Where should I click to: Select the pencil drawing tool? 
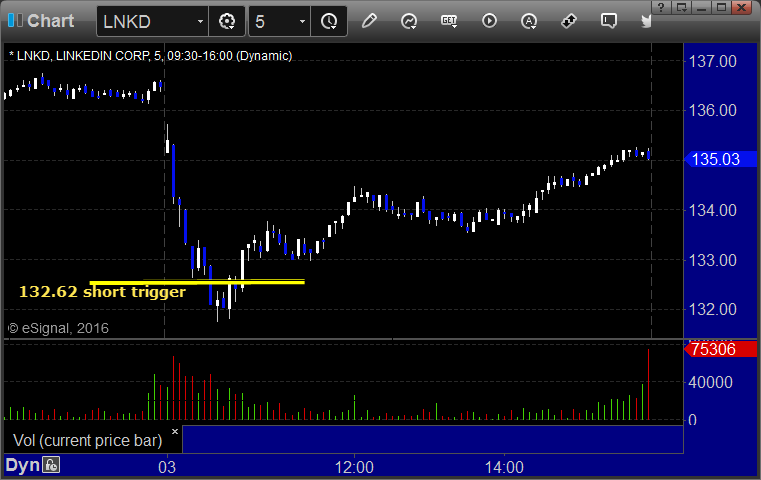(x=369, y=21)
